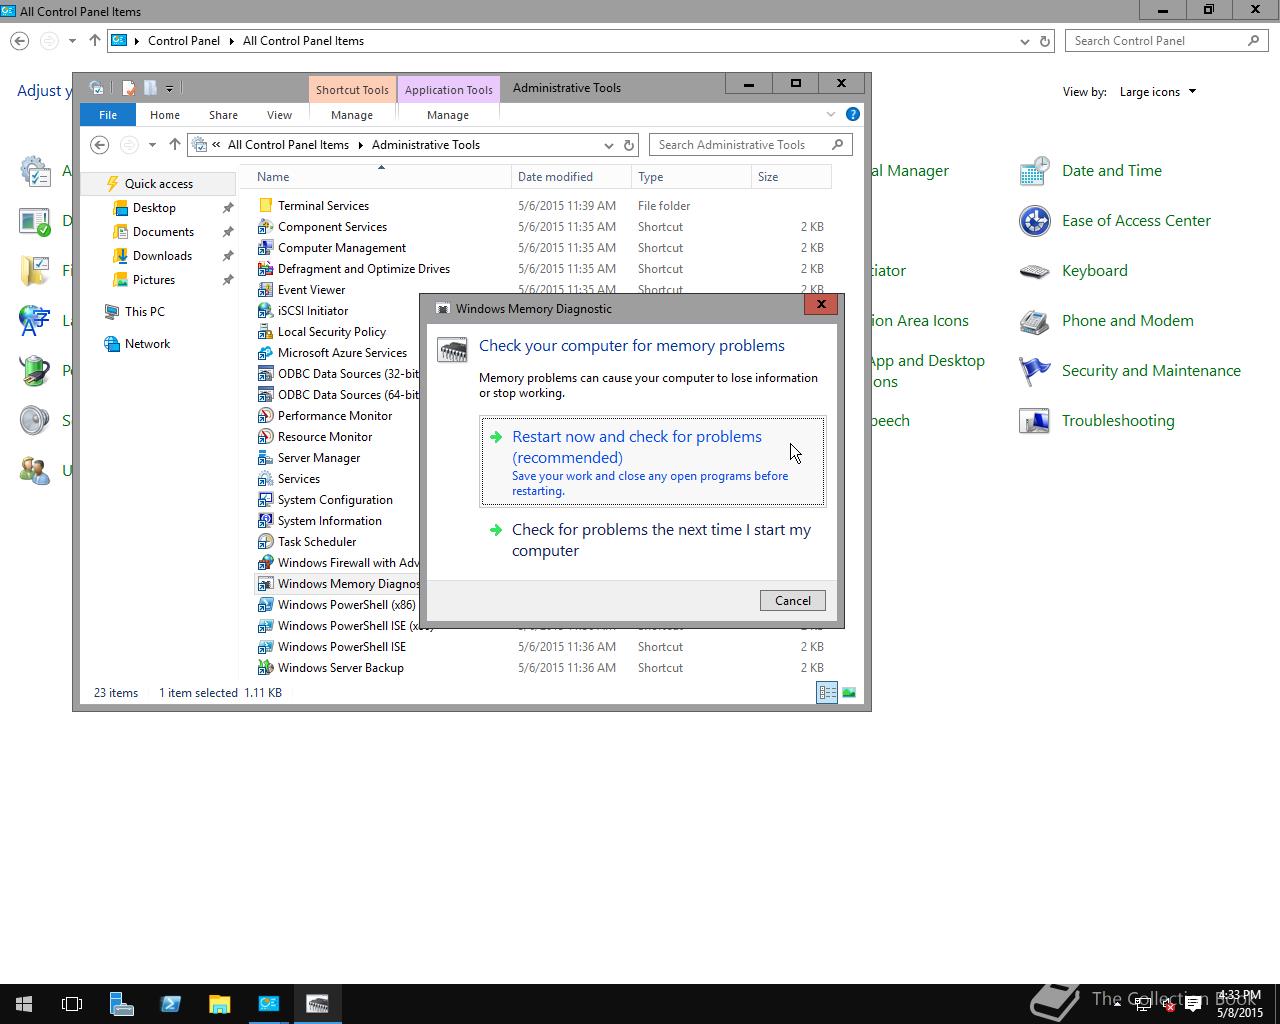Click the Task Scheduler icon
This screenshot has height=1024, width=1280.
coord(265,541)
